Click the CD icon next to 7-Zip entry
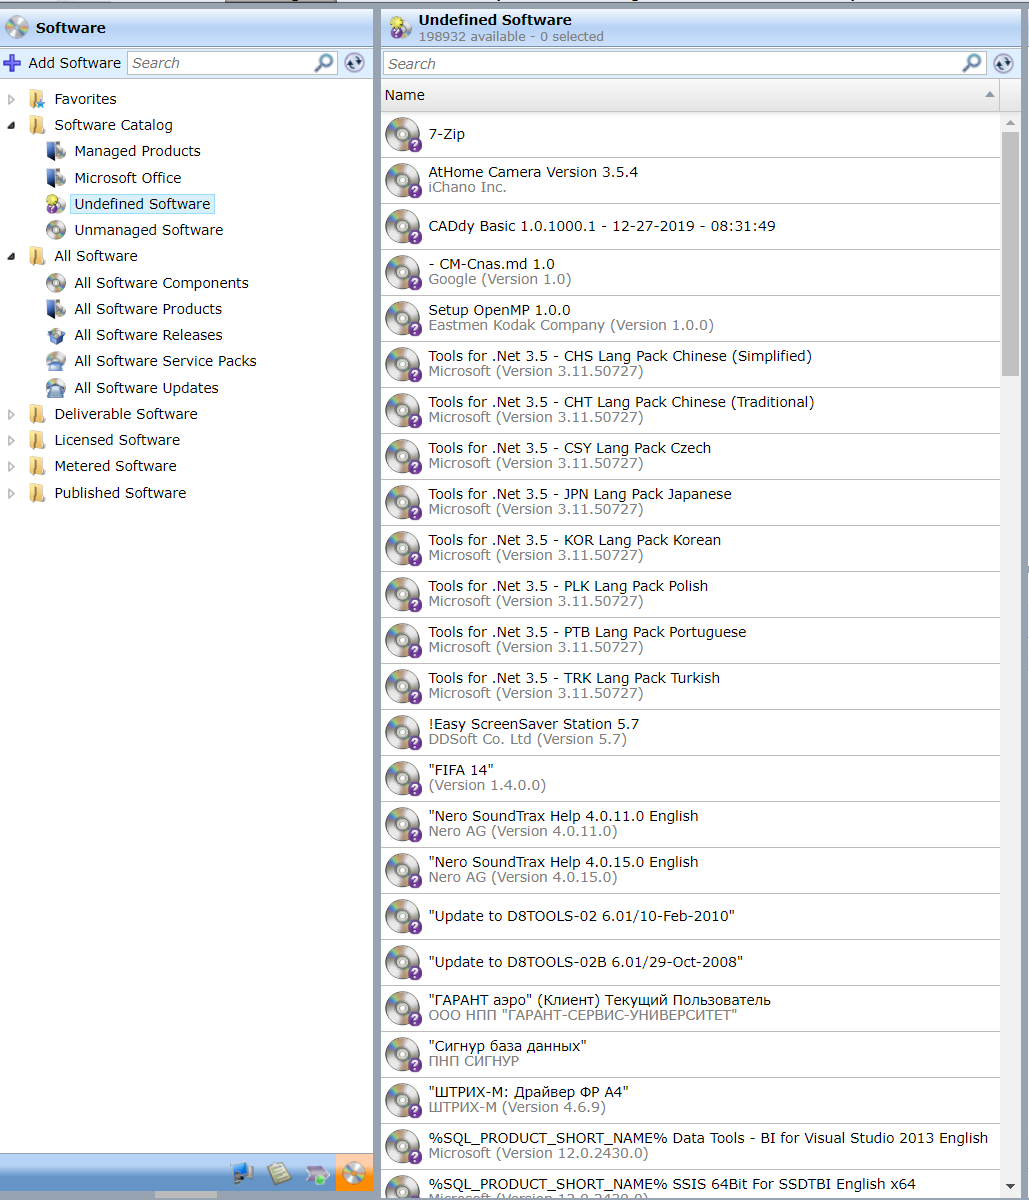1029x1200 pixels. click(403, 134)
